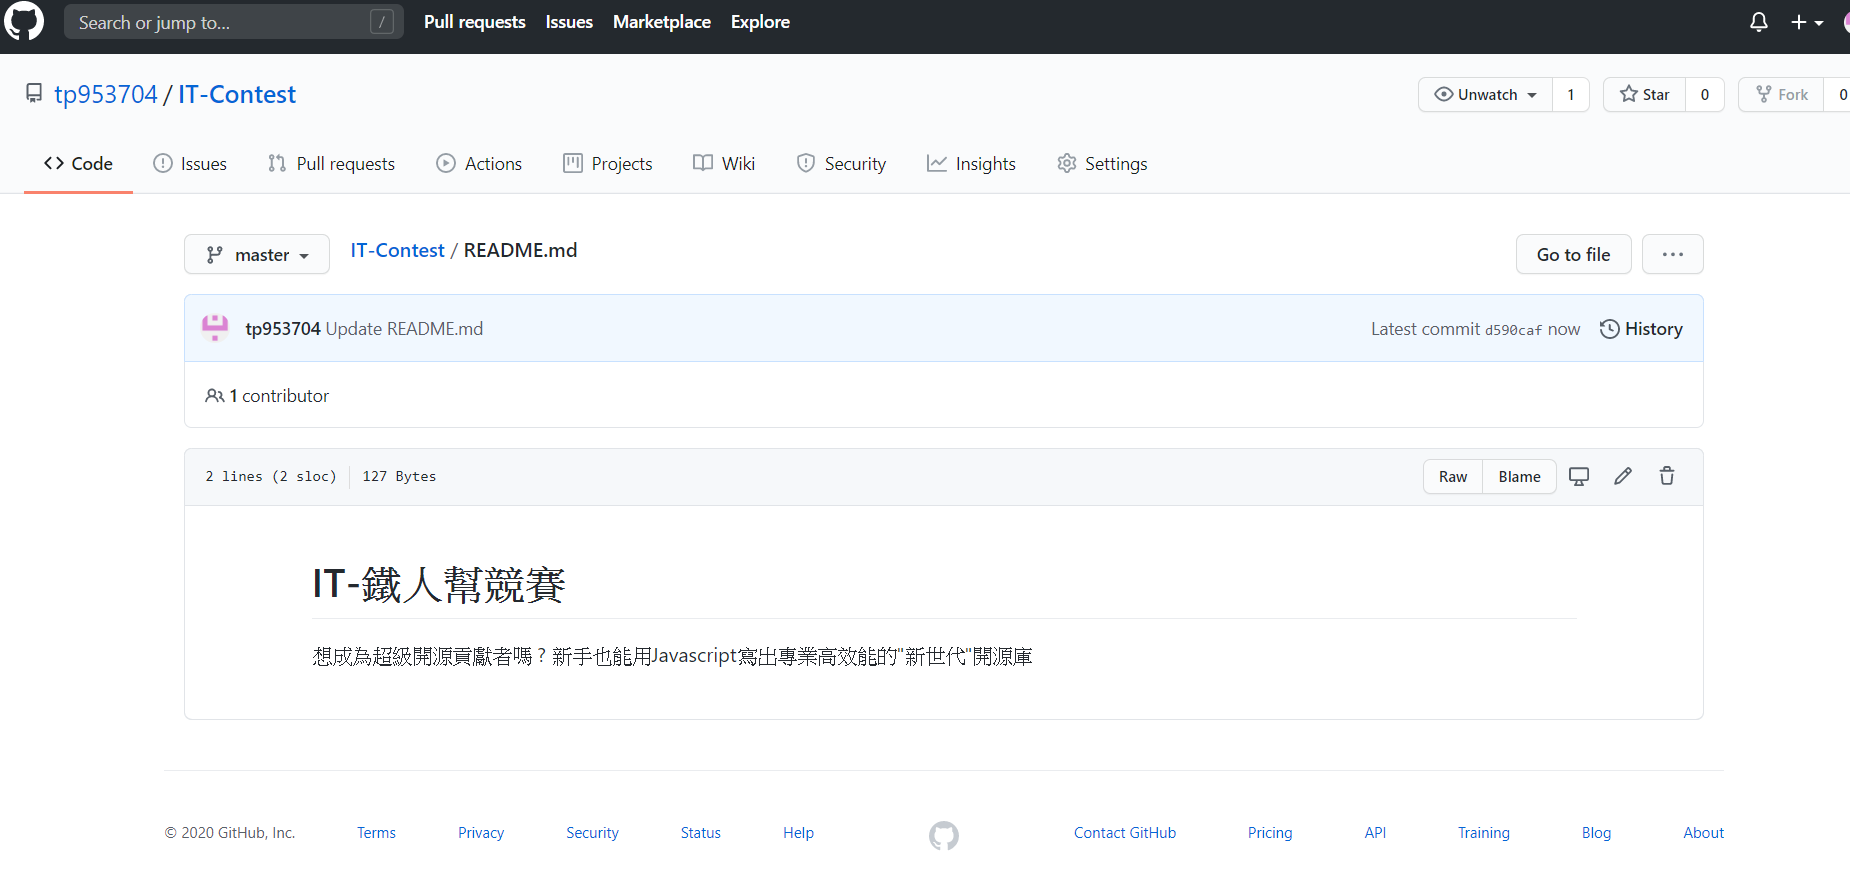1850x885 pixels.
Task: Open the Privacy footer link
Action: (x=481, y=833)
